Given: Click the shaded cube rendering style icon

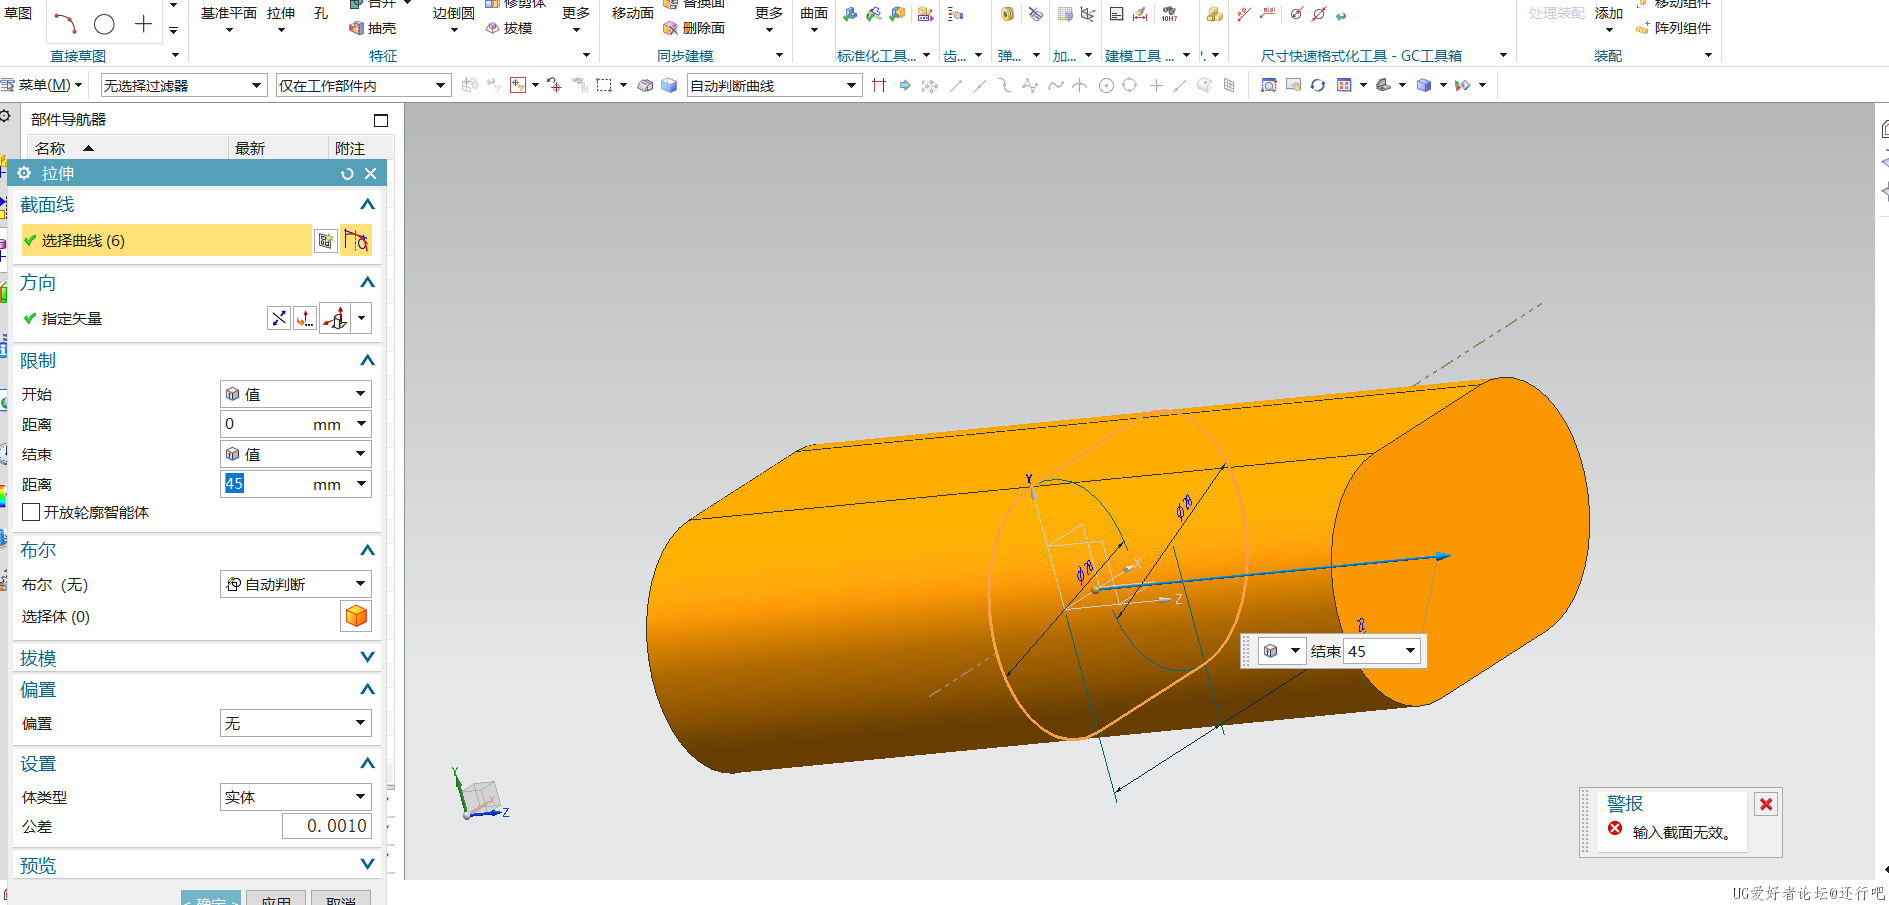Looking at the screenshot, I should click(x=1424, y=85).
